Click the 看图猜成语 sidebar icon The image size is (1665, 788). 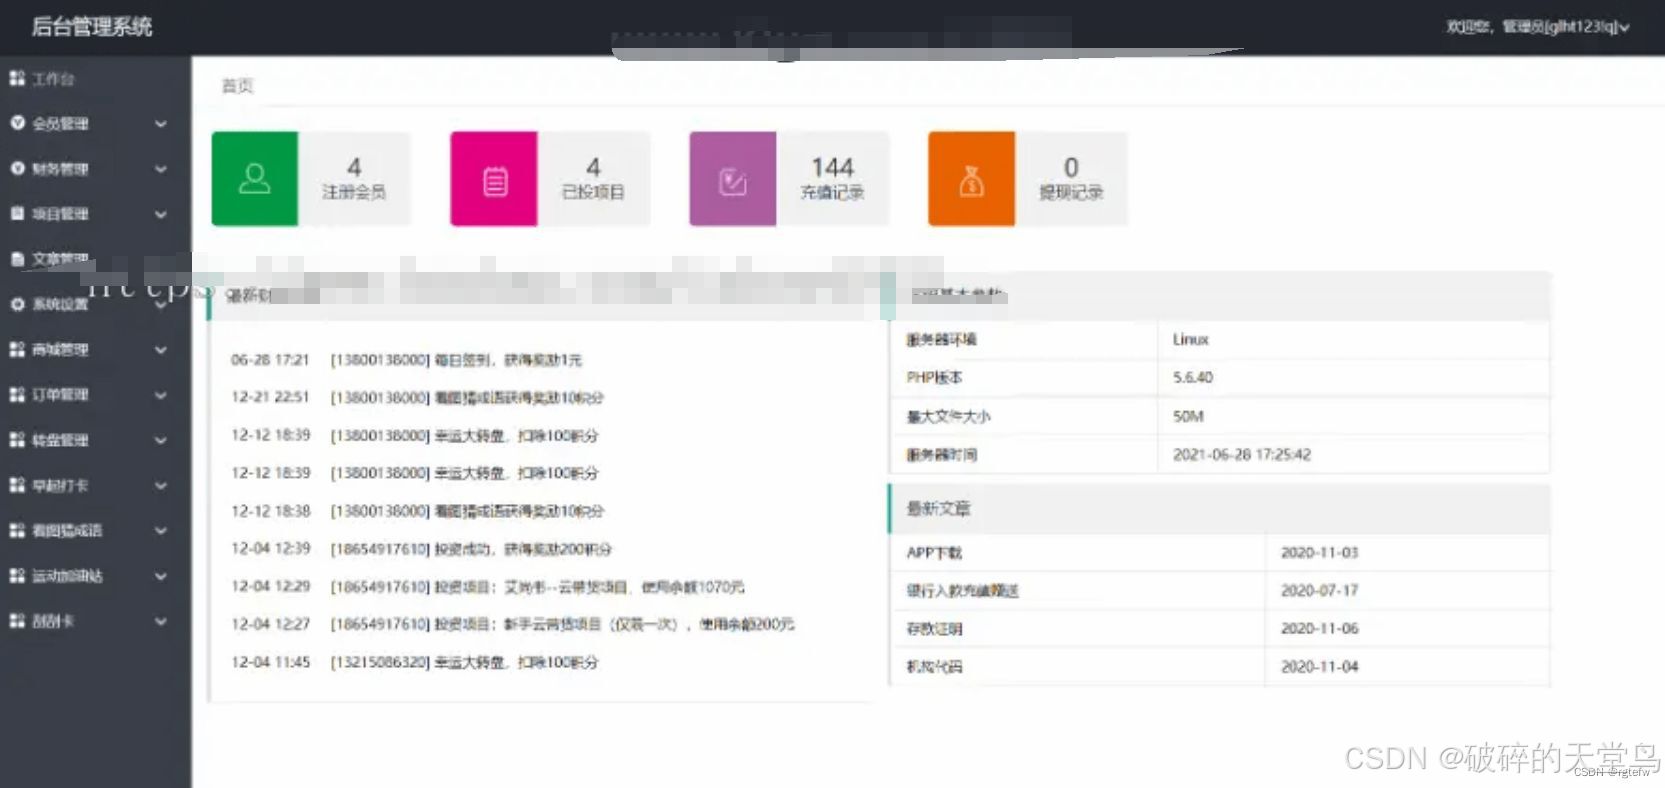(x=17, y=530)
